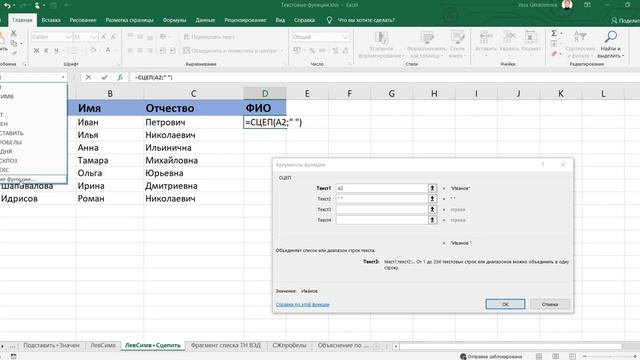Open the Вставка ribbon tab
640x360 pixels.
point(51,20)
